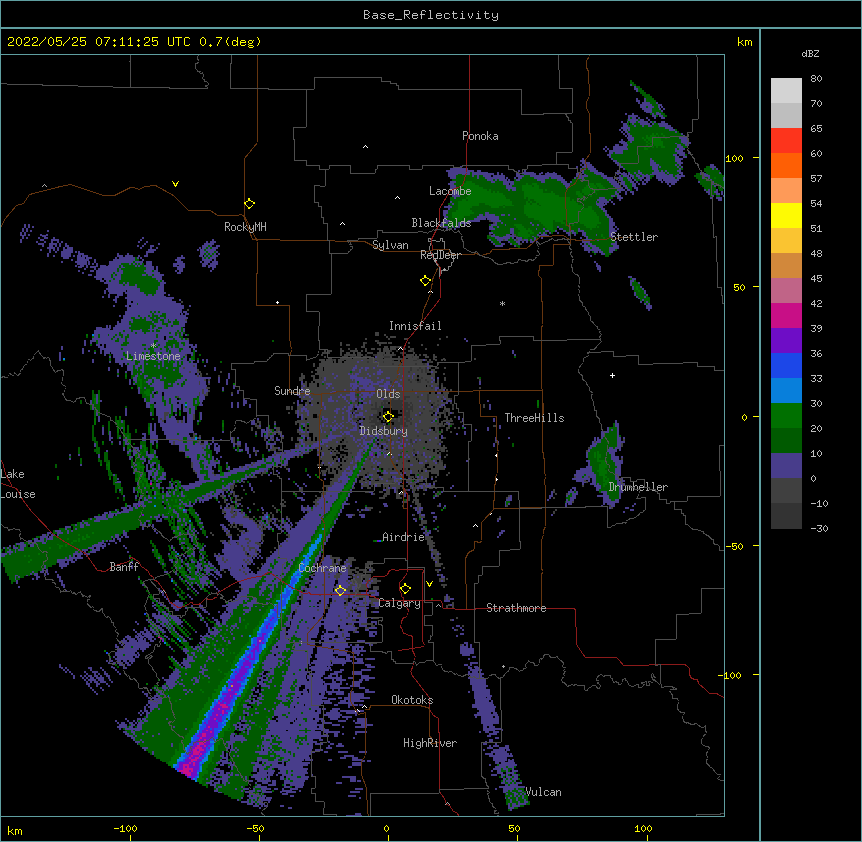
Task: Click the Sylvan label
Action: [390, 245]
